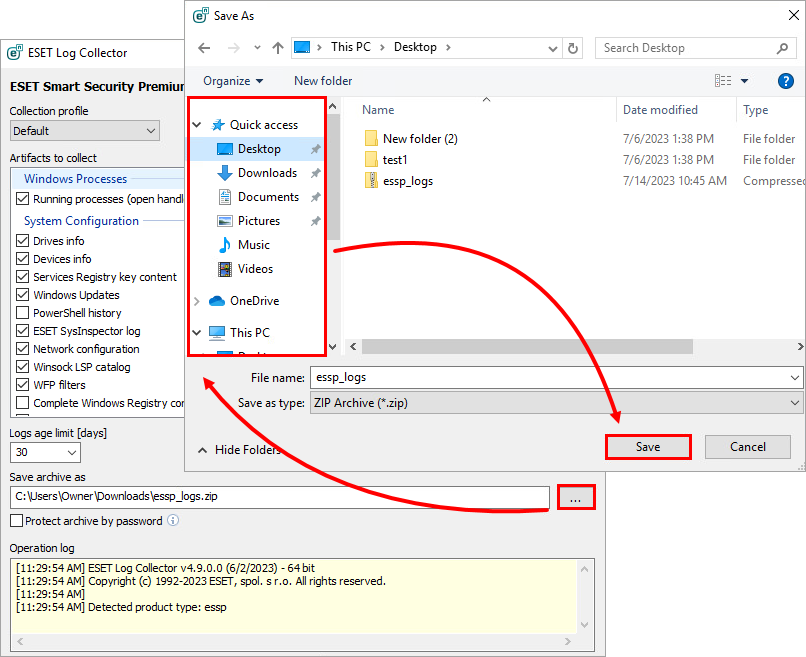The image size is (806, 657).
Task: Click New folder in Save As toolbar
Action: (323, 81)
